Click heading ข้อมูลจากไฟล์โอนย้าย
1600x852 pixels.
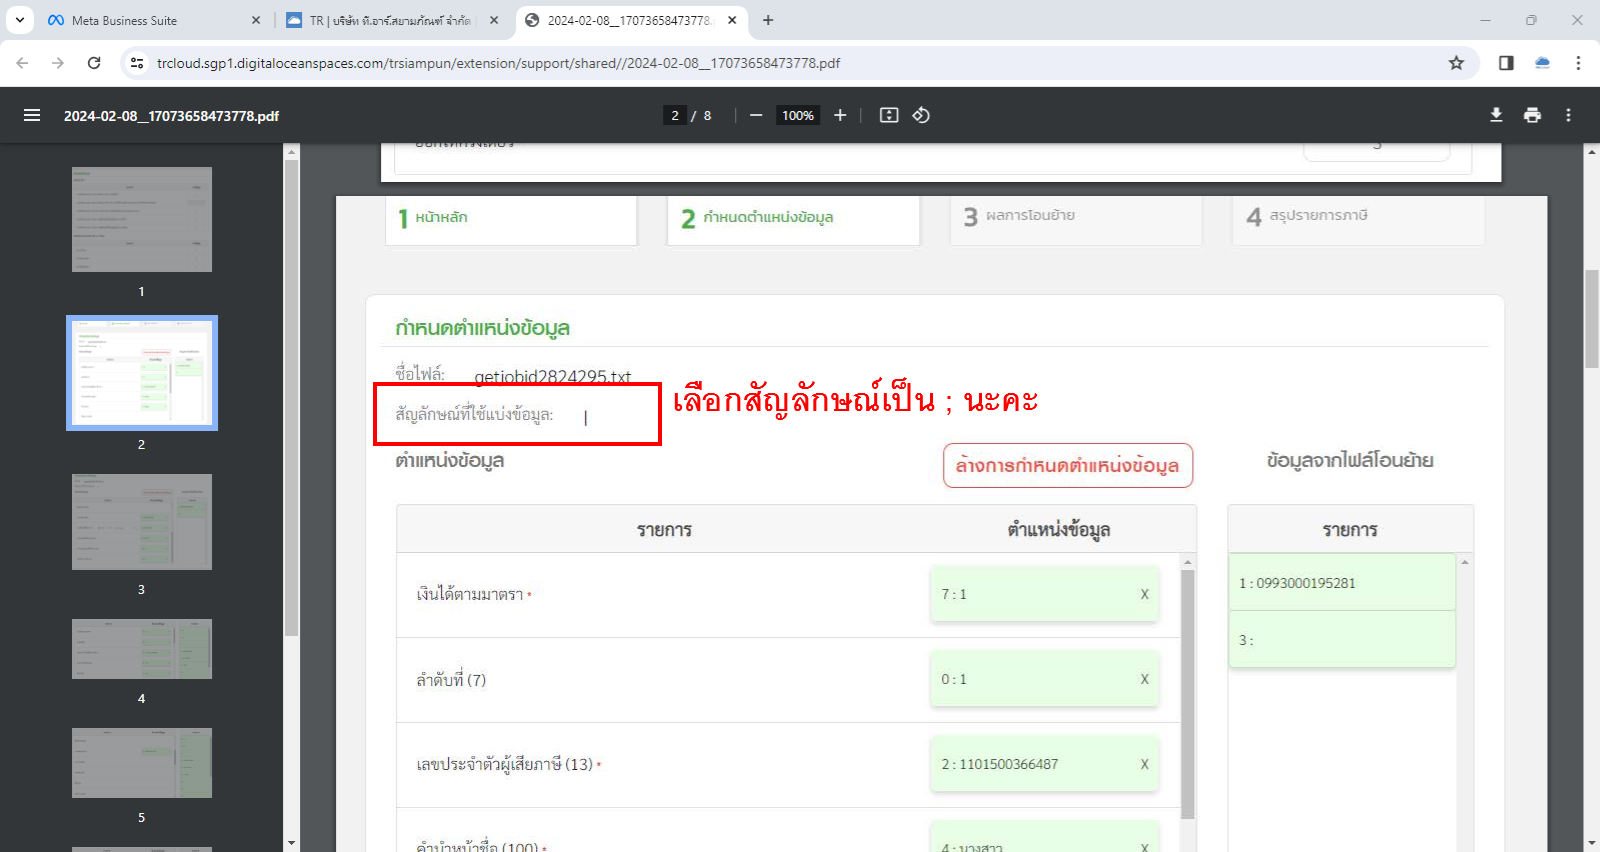coord(1350,460)
